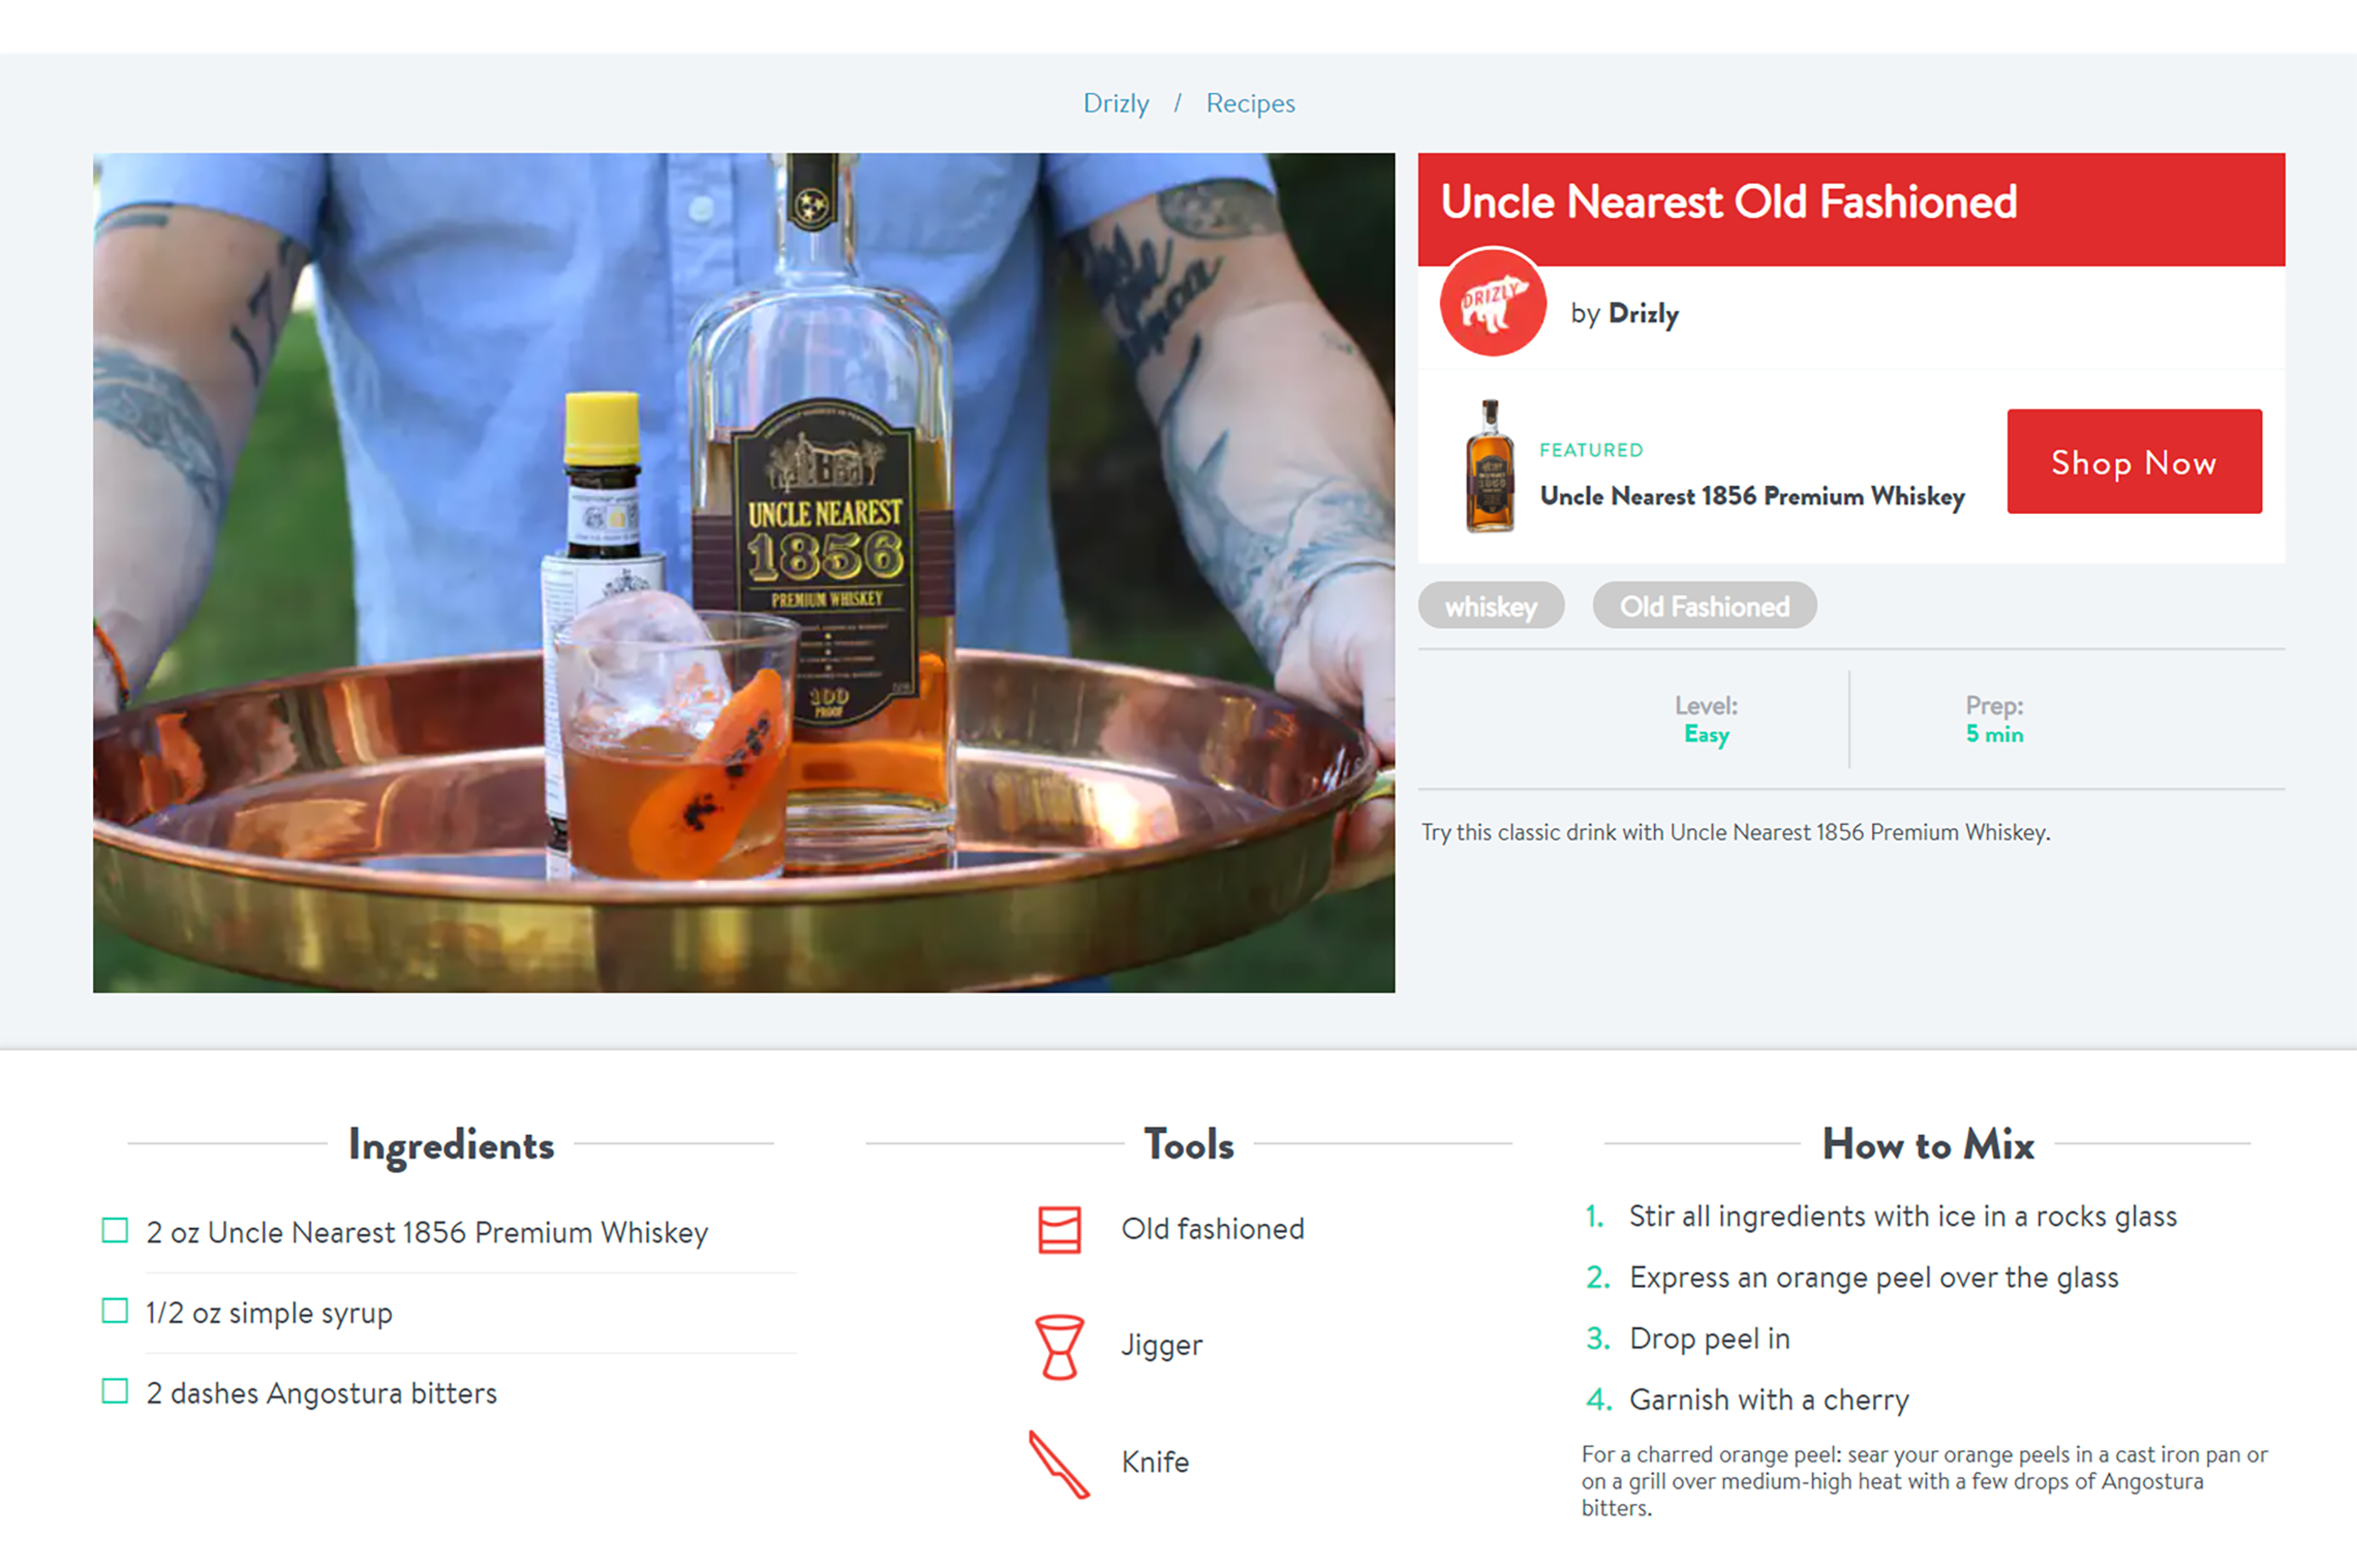Select the Old Fashioned tag pill
The image size is (2357, 1568).
pyautogui.click(x=1704, y=606)
